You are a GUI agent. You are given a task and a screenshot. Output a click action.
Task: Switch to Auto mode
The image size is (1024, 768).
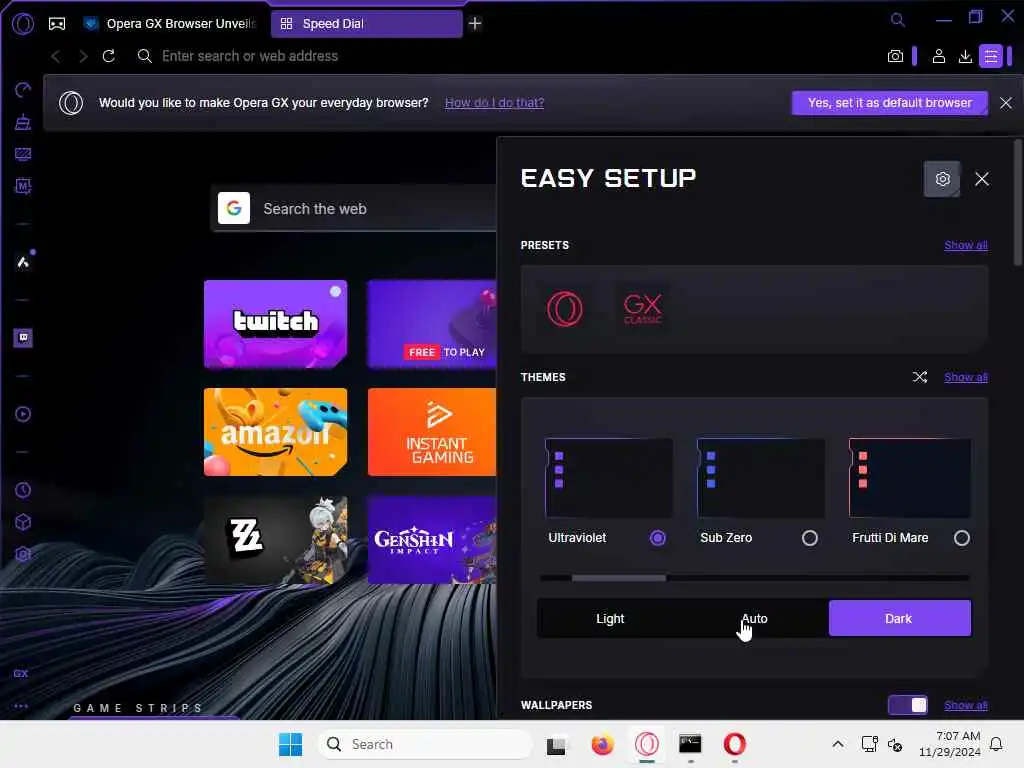(755, 618)
